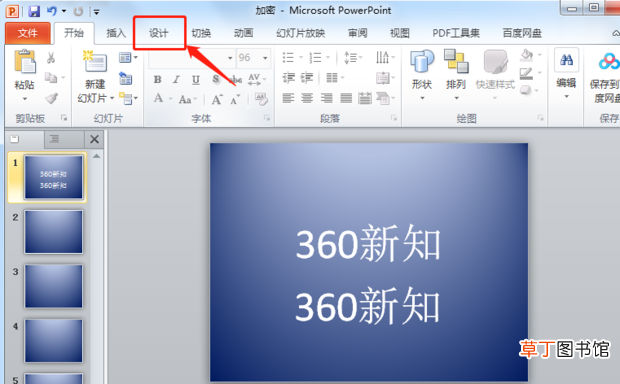Align text to the right
Image resolution: width=620 pixels, height=384 pixels.
[x=327, y=98]
